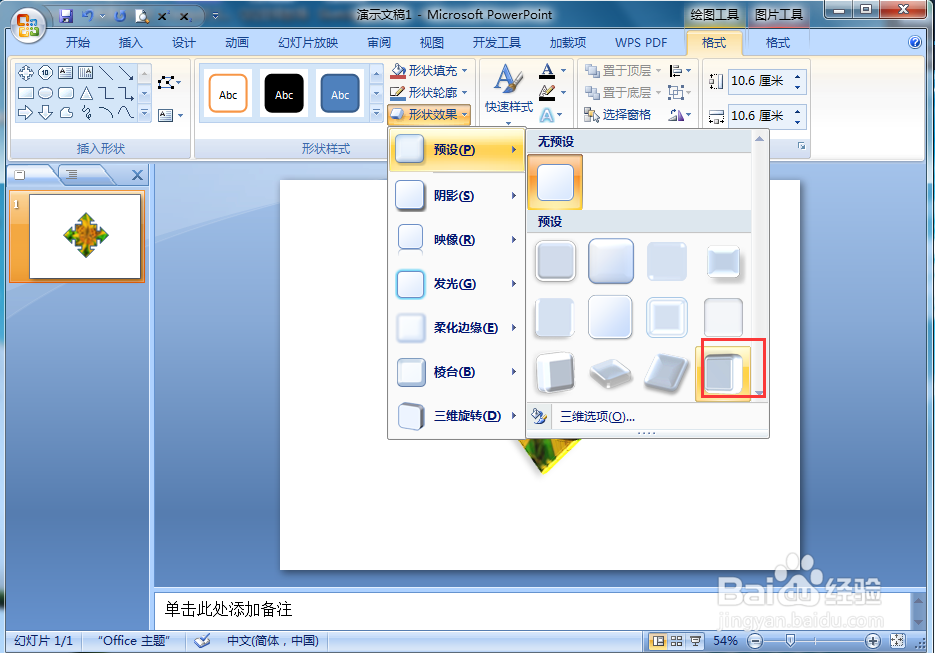The width and height of the screenshot is (935, 653).
Task: Expand the insert shapes gallery
Action: pyautogui.click(x=144, y=112)
